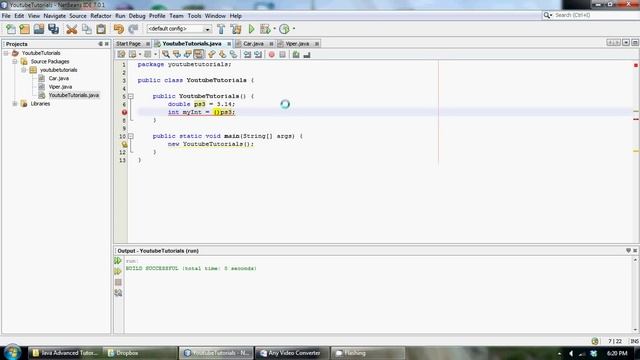
Task: Open Dropbox from the taskbar
Action: coord(140,353)
